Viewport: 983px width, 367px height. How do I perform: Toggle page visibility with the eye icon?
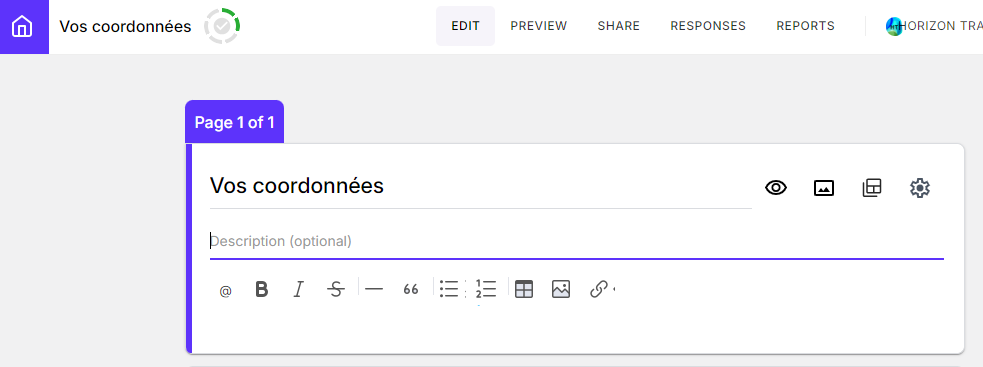pos(776,188)
